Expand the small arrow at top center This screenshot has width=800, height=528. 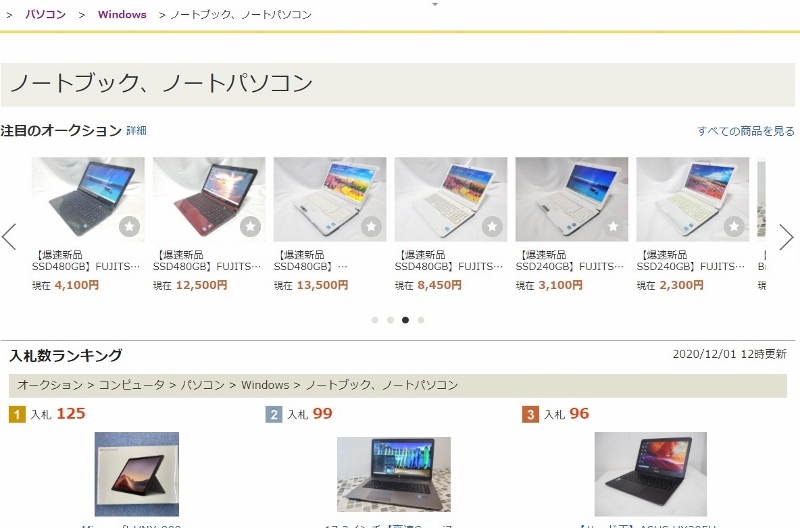(435, 4)
